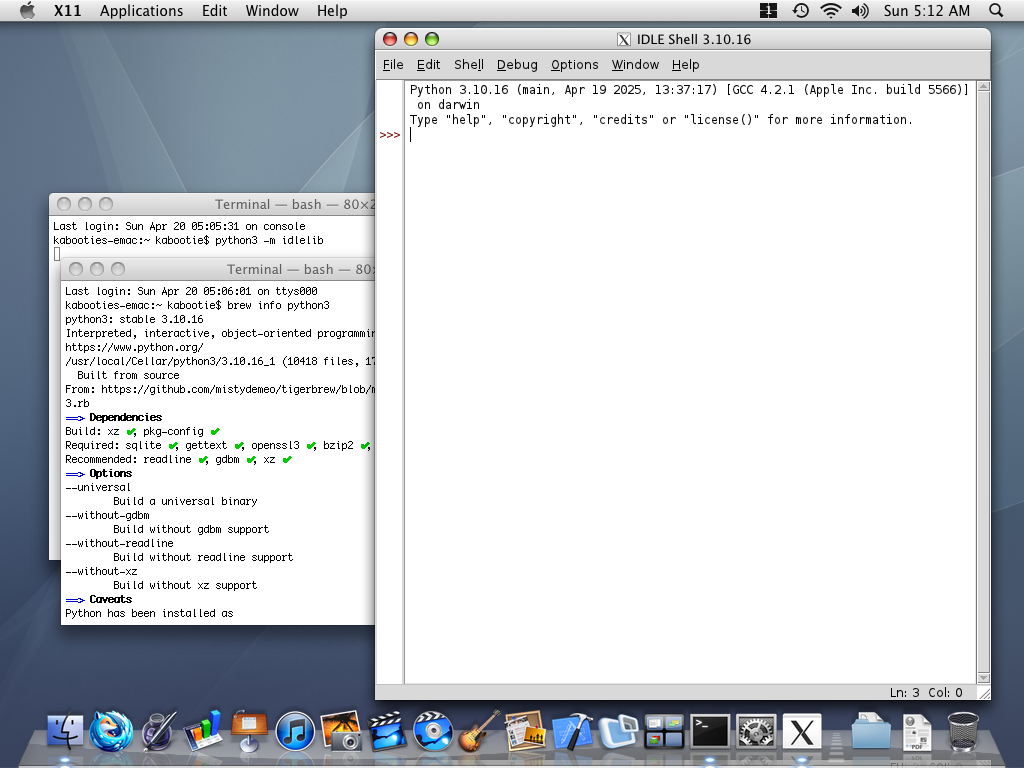Launch the fox-globe browser icon in the dock

tap(111, 730)
